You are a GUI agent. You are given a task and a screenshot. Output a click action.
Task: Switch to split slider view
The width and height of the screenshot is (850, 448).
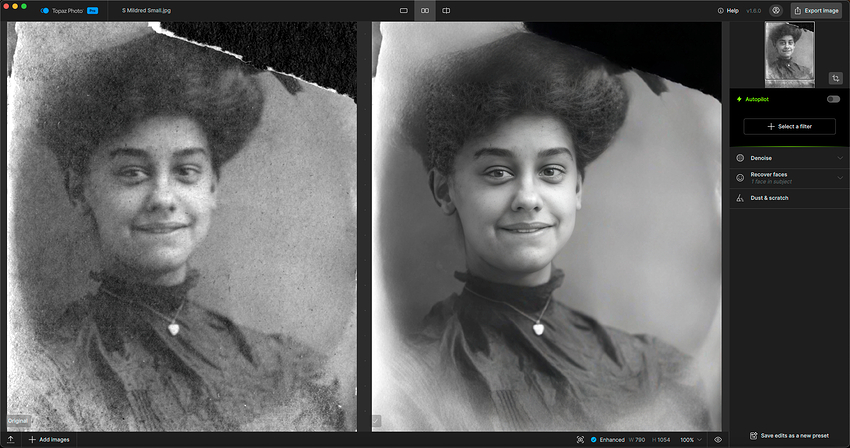446,10
